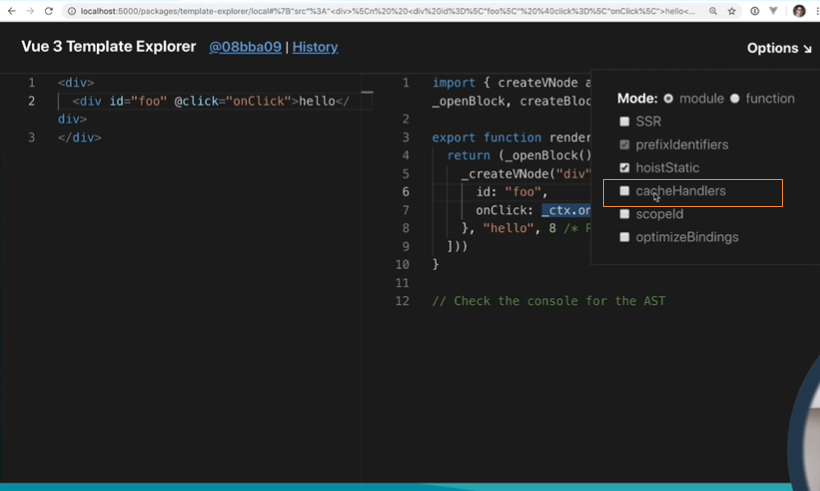Go back with the browser back arrow
Viewport: 820px width, 491px height.
[12, 11]
